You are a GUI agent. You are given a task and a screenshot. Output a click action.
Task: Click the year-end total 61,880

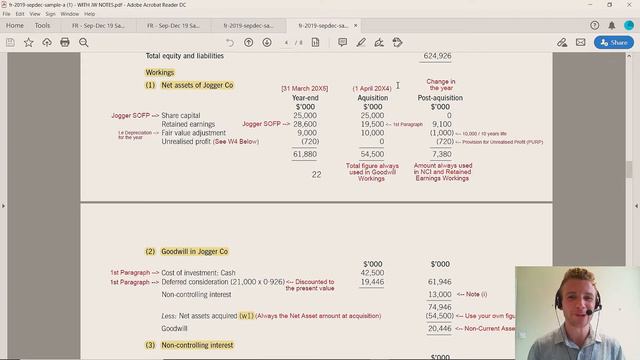[304, 154]
